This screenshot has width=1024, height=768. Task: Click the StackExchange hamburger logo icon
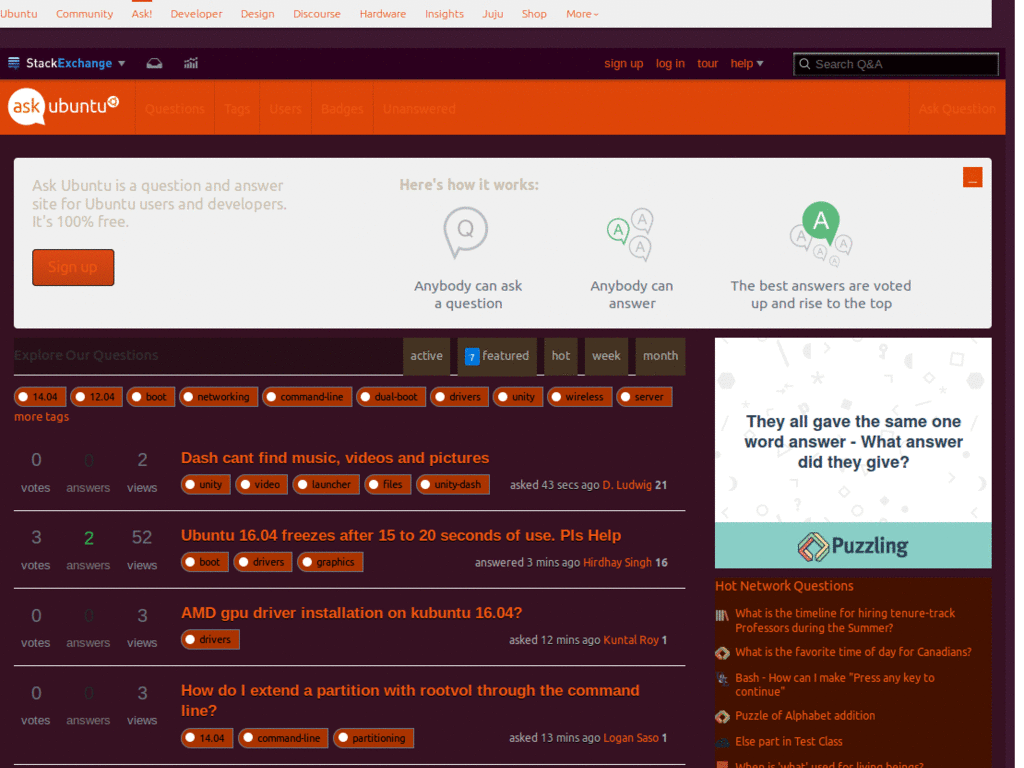(14, 63)
